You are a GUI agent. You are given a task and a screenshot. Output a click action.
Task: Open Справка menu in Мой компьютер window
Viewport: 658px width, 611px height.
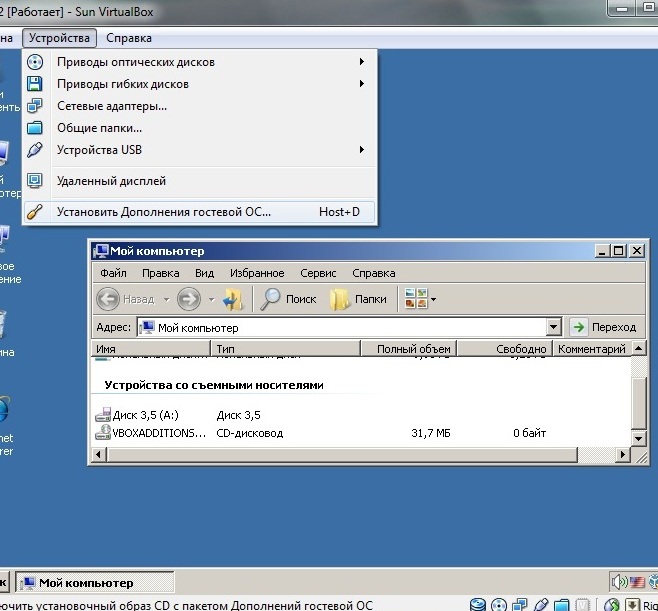tap(373, 273)
